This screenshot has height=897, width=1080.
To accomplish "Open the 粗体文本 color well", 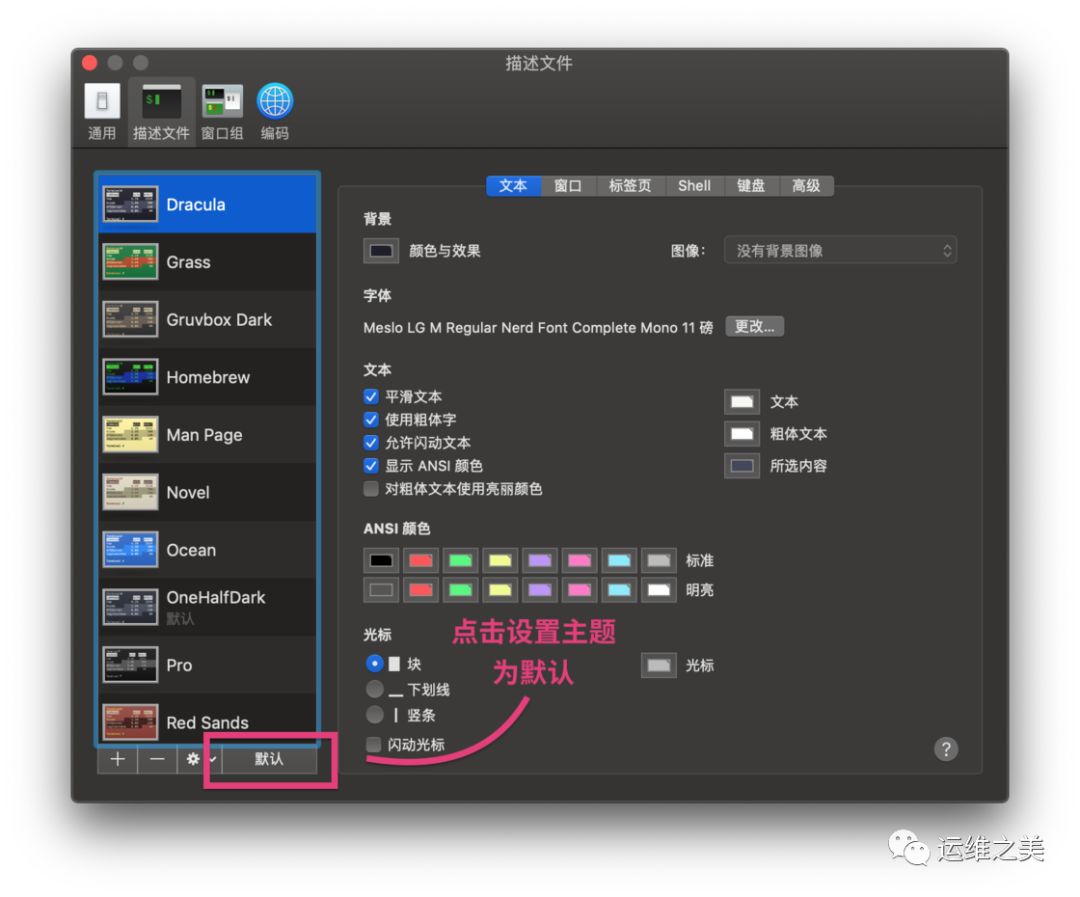I will pyautogui.click(x=742, y=434).
